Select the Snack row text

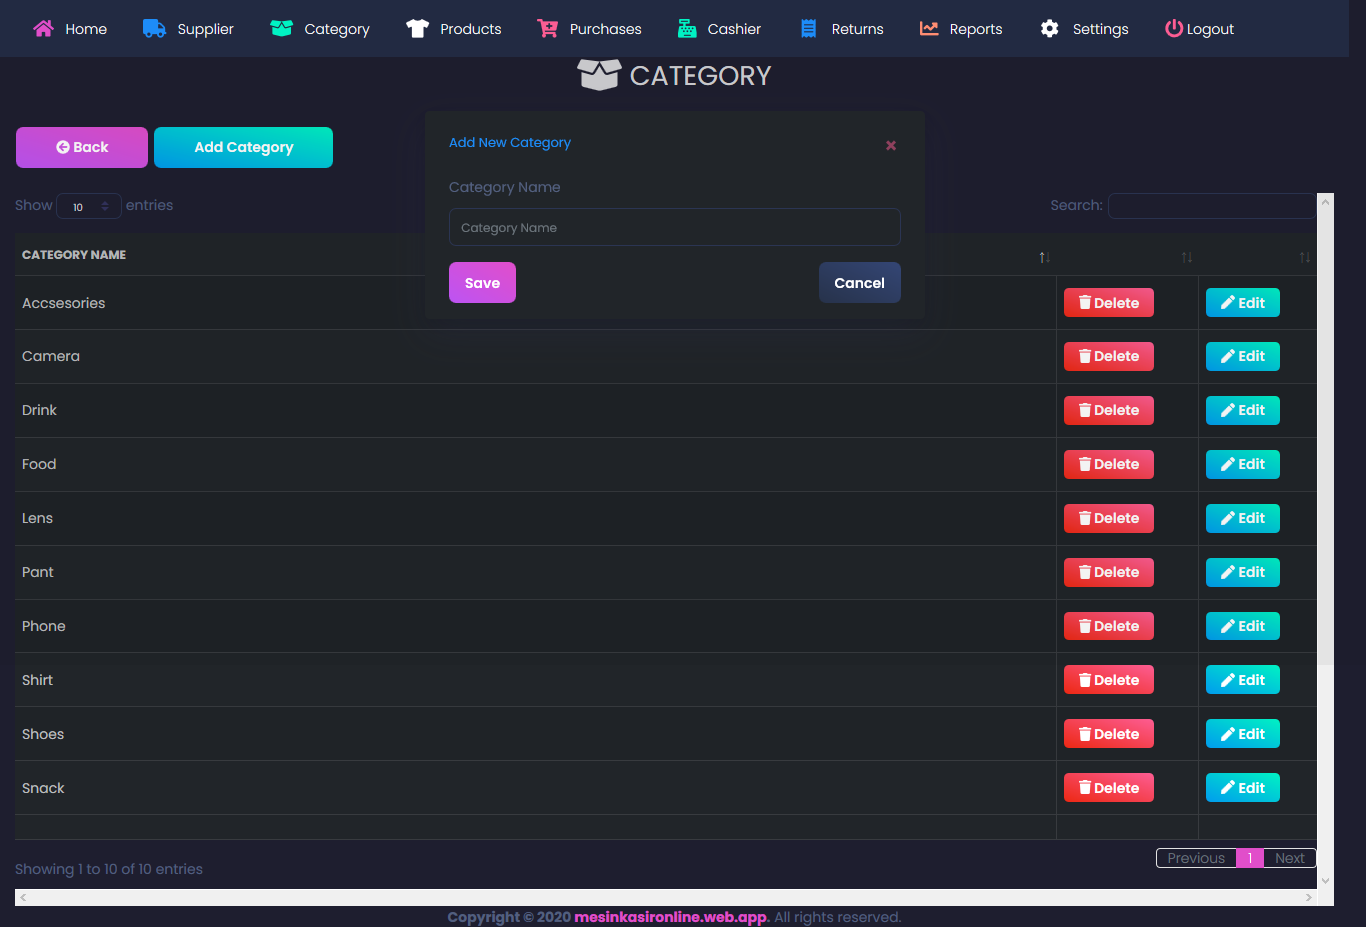pyautogui.click(x=43, y=788)
